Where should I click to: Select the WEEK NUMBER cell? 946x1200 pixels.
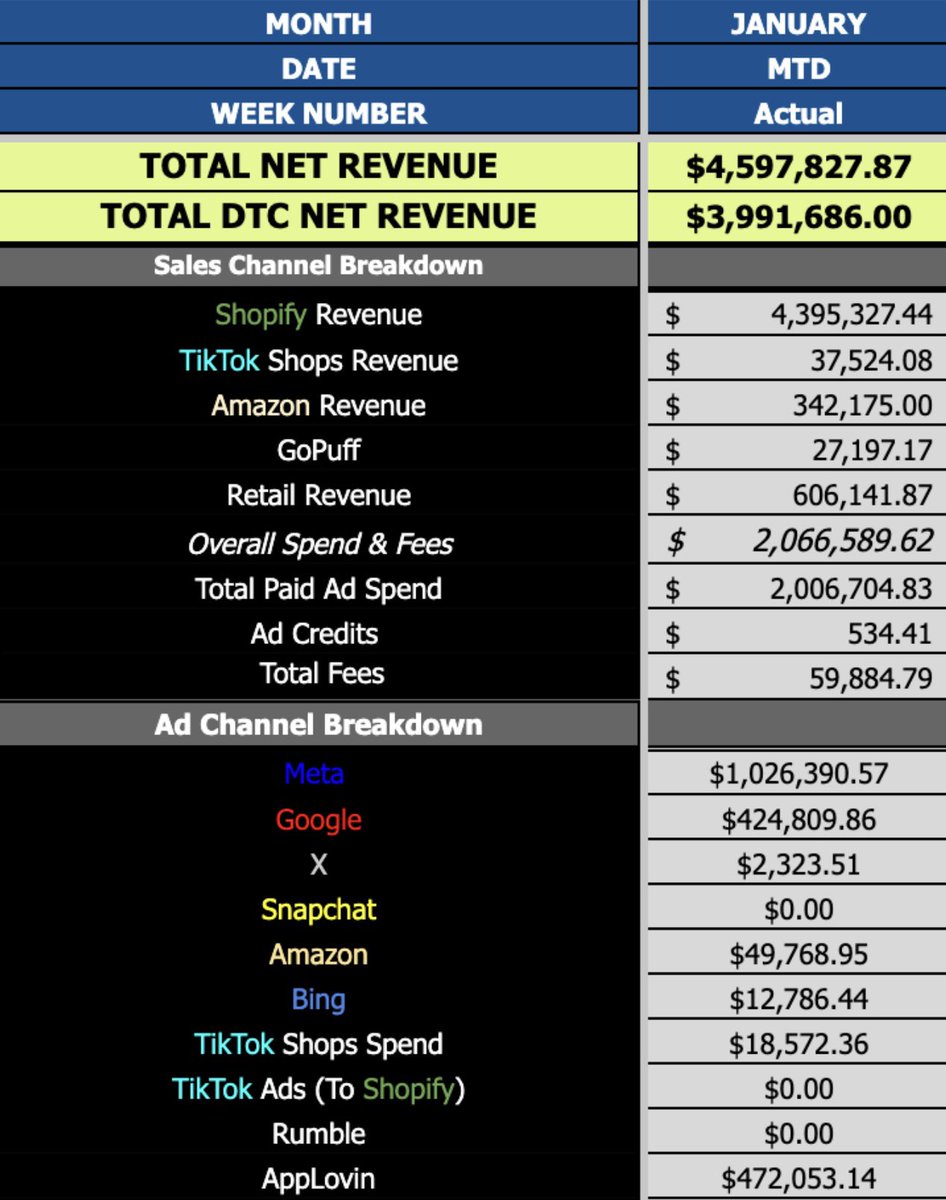pyautogui.click(x=319, y=112)
